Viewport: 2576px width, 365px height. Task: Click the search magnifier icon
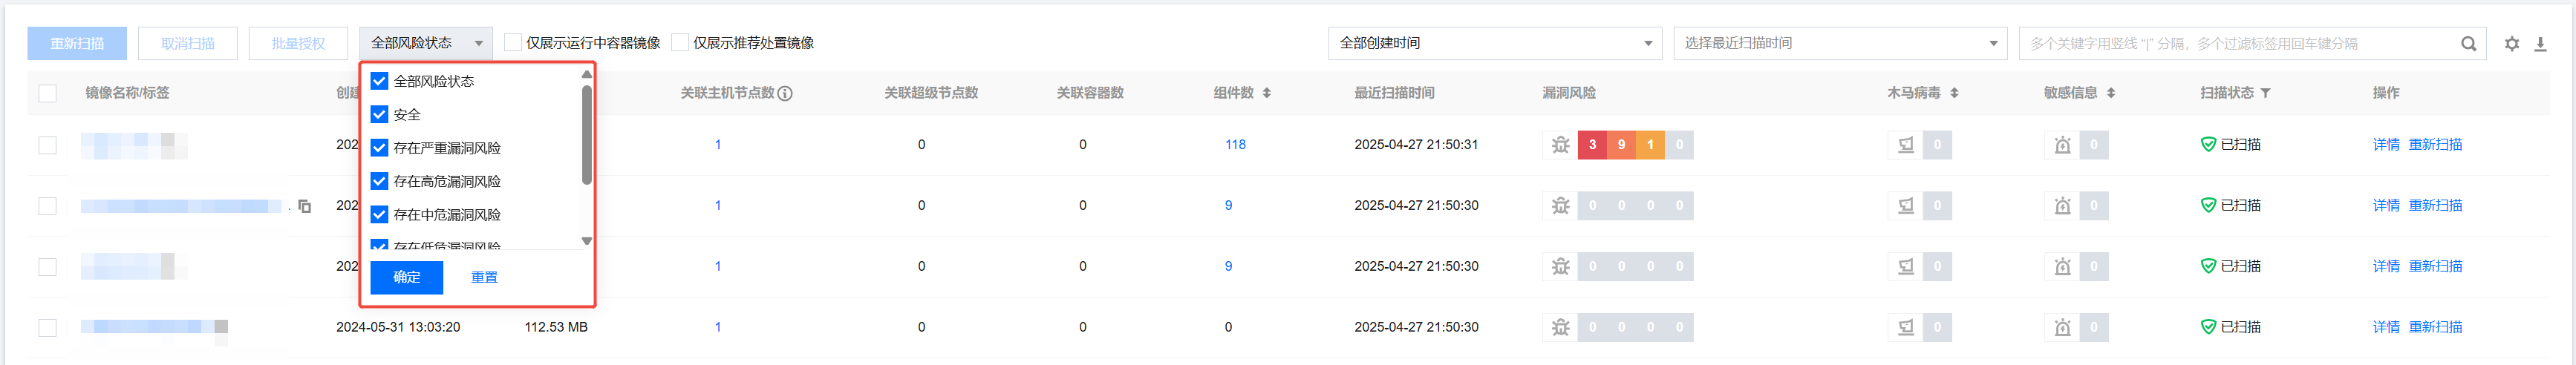coord(2468,44)
